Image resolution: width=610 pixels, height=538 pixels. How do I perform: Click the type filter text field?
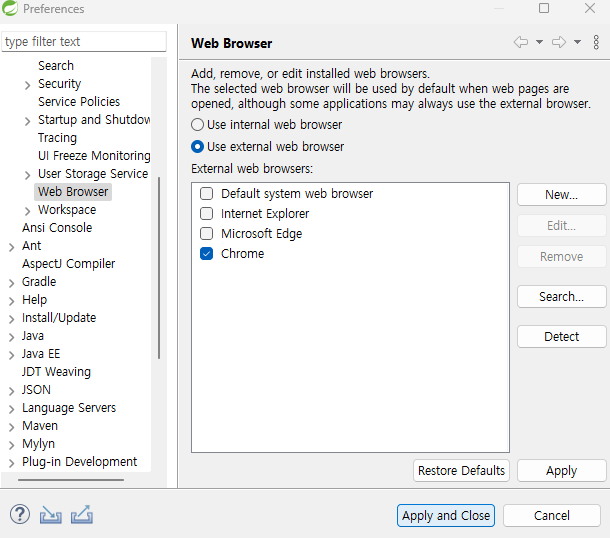coord(84,41)
